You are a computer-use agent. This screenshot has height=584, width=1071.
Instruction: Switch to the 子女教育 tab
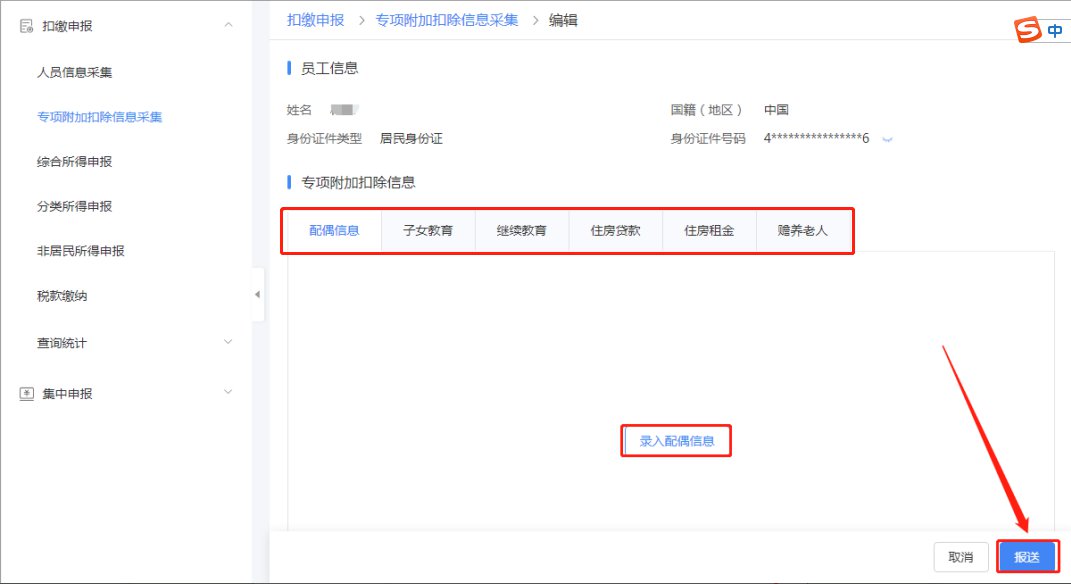point(427,230)
